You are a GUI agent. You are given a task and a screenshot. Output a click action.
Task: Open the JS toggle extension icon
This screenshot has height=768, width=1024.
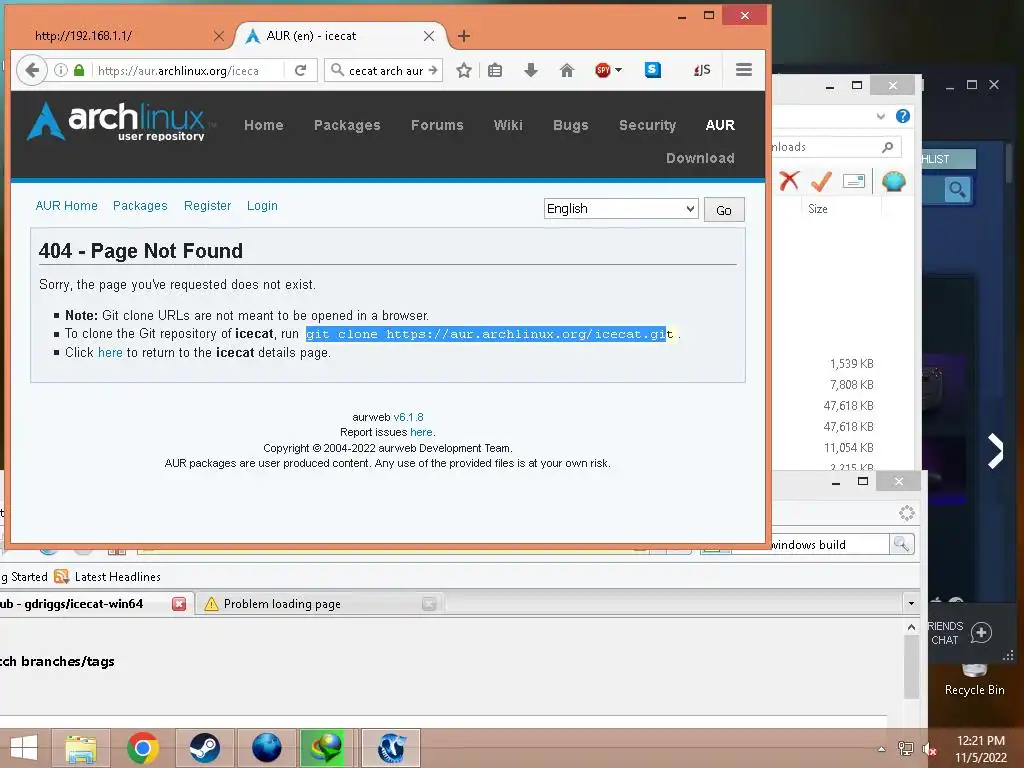coord(702,70)
